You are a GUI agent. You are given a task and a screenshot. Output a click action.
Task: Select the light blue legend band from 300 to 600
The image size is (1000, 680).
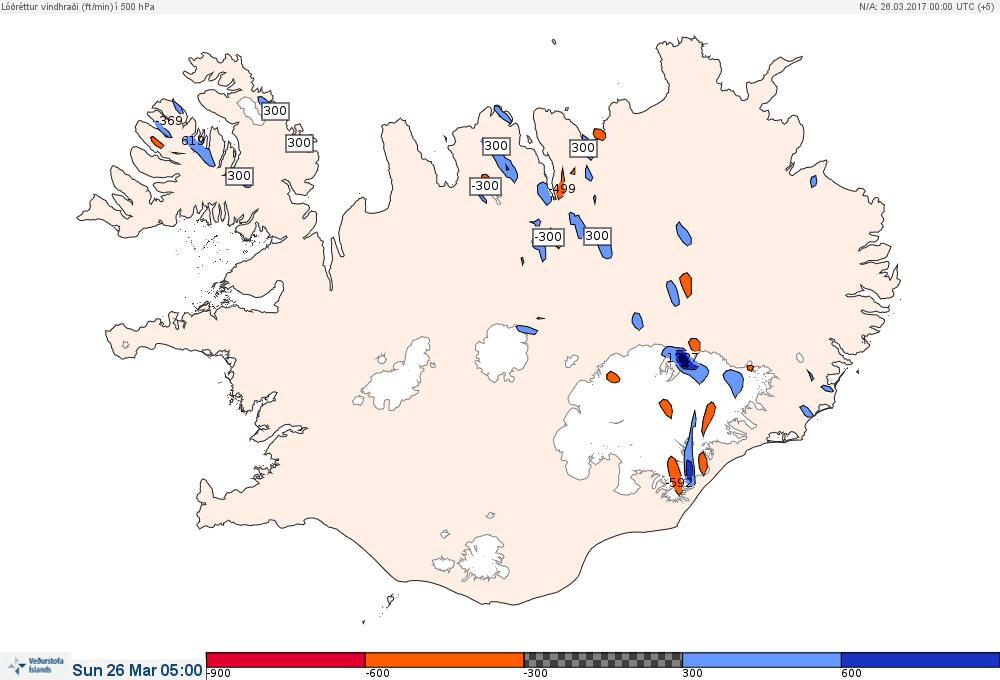[761, 660]
